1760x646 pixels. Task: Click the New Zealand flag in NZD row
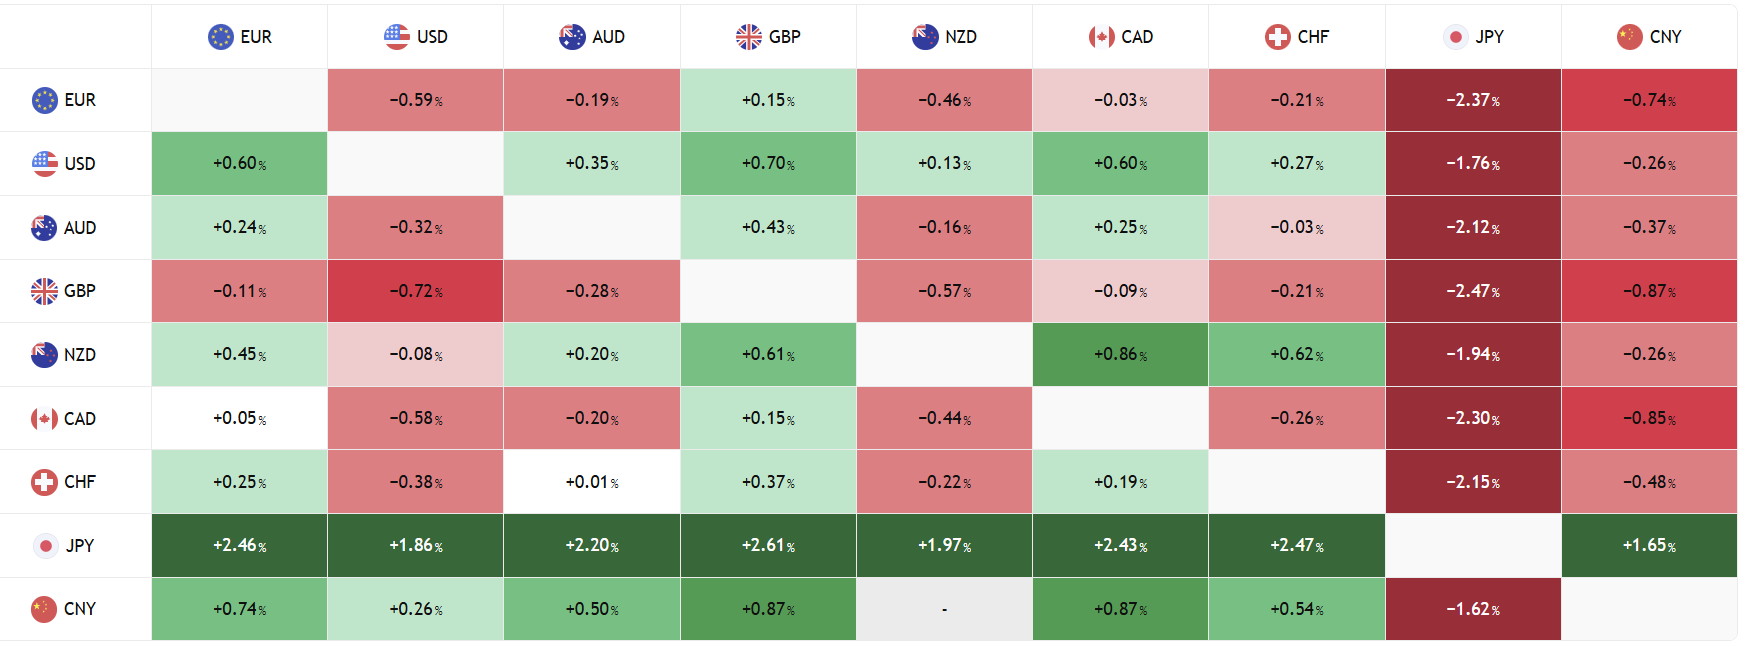click(44, 355)
